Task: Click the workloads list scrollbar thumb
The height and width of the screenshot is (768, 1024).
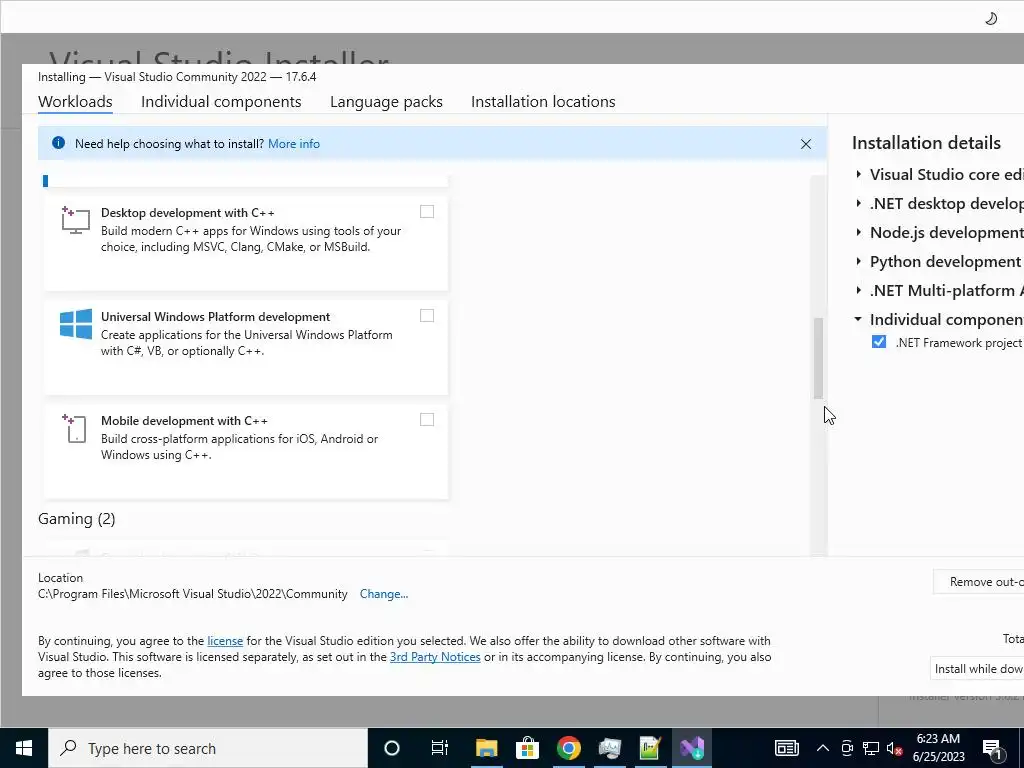Action: [818, 358]
